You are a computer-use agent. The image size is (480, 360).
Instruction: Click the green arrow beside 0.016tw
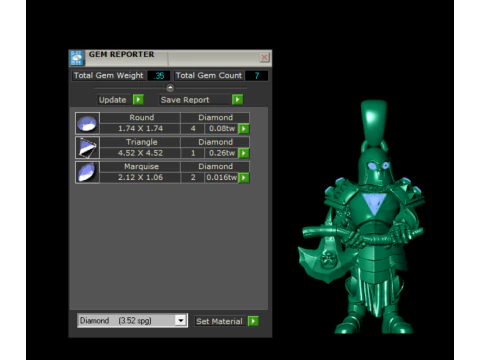coord(244,178)
